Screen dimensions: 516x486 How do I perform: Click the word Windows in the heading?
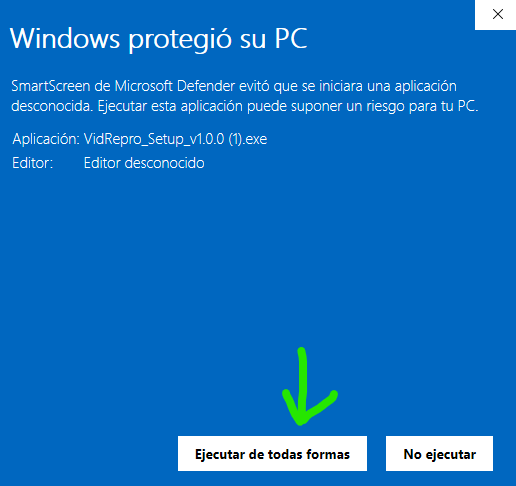pyautogui.click(x=65, y=38)
